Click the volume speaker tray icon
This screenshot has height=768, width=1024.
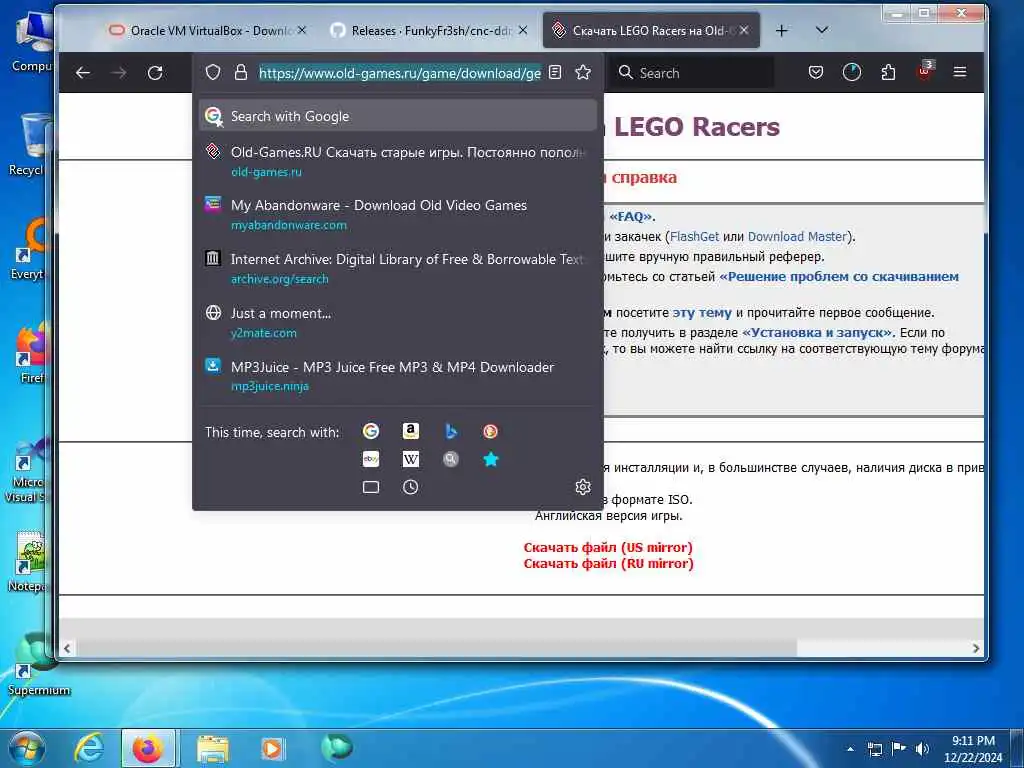coord(922,748)
